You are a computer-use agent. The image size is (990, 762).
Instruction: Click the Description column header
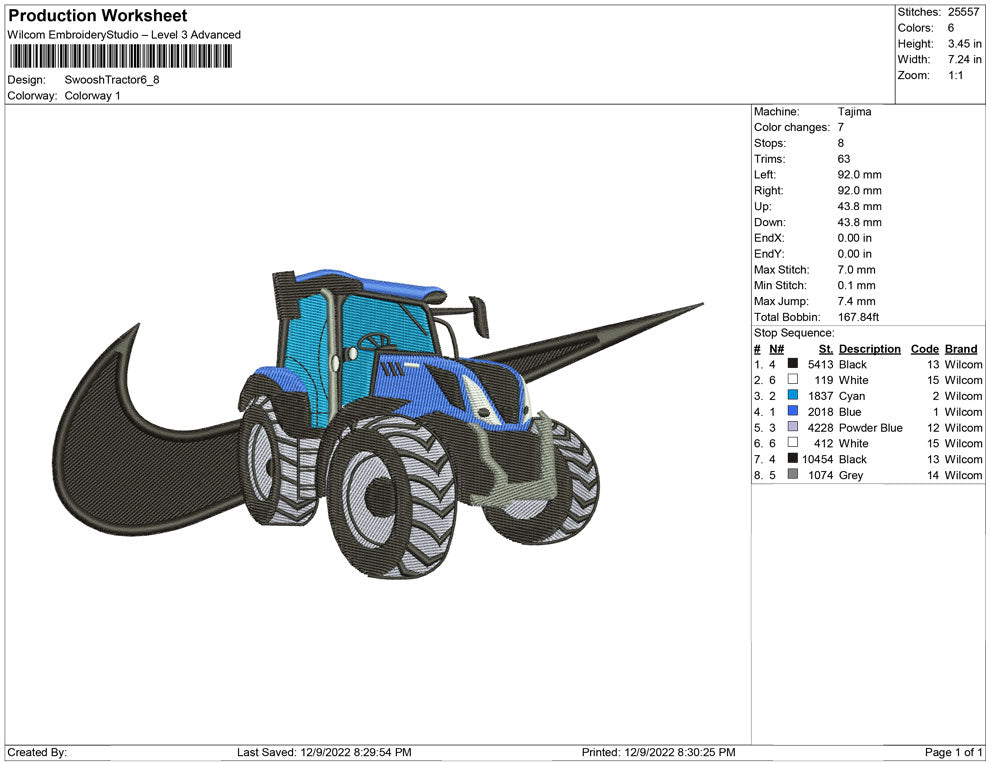click(869, 349)
